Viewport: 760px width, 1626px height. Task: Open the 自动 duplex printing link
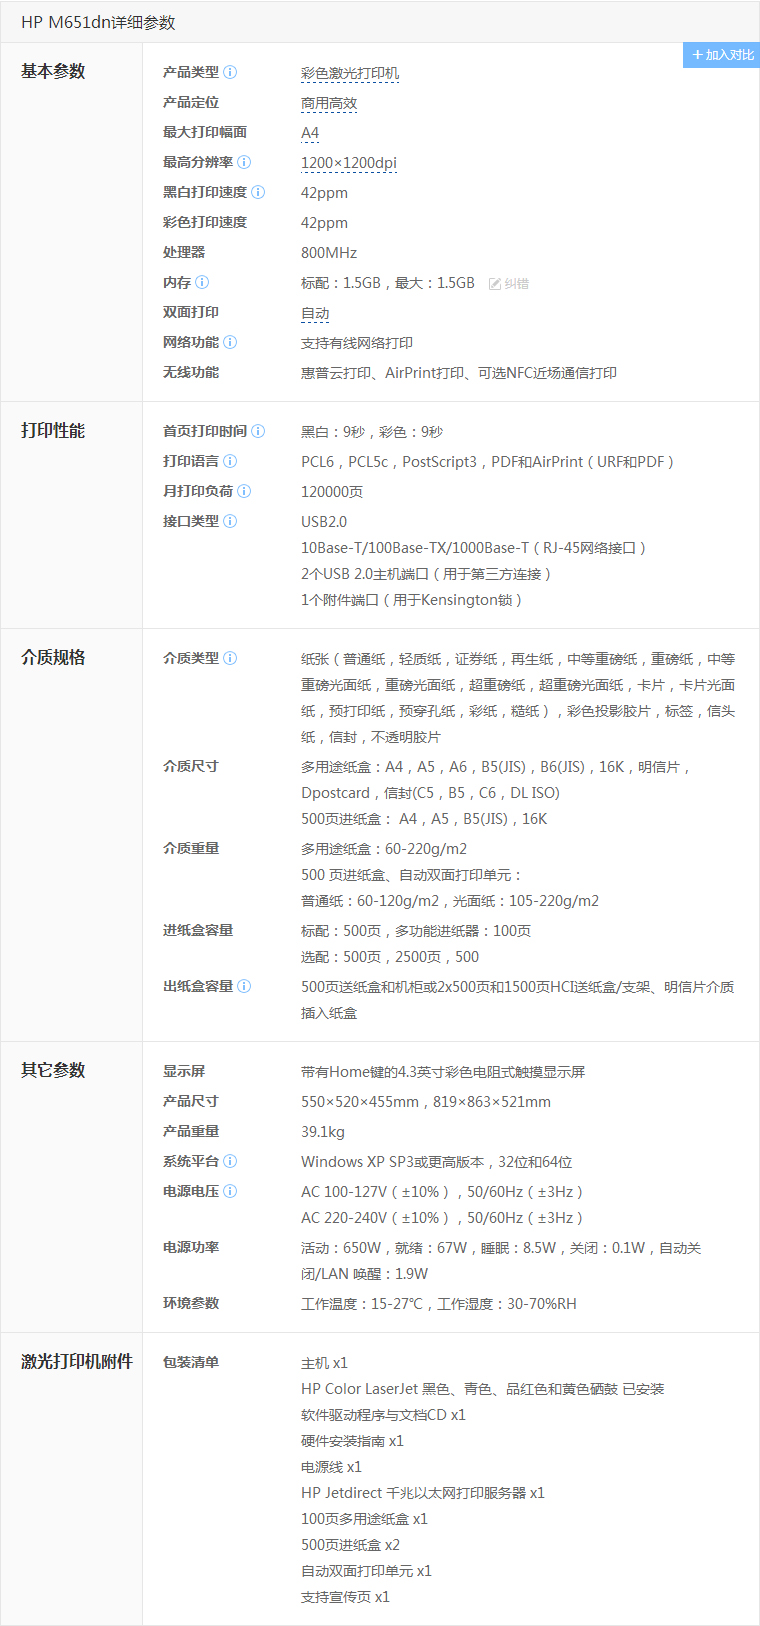315,313
